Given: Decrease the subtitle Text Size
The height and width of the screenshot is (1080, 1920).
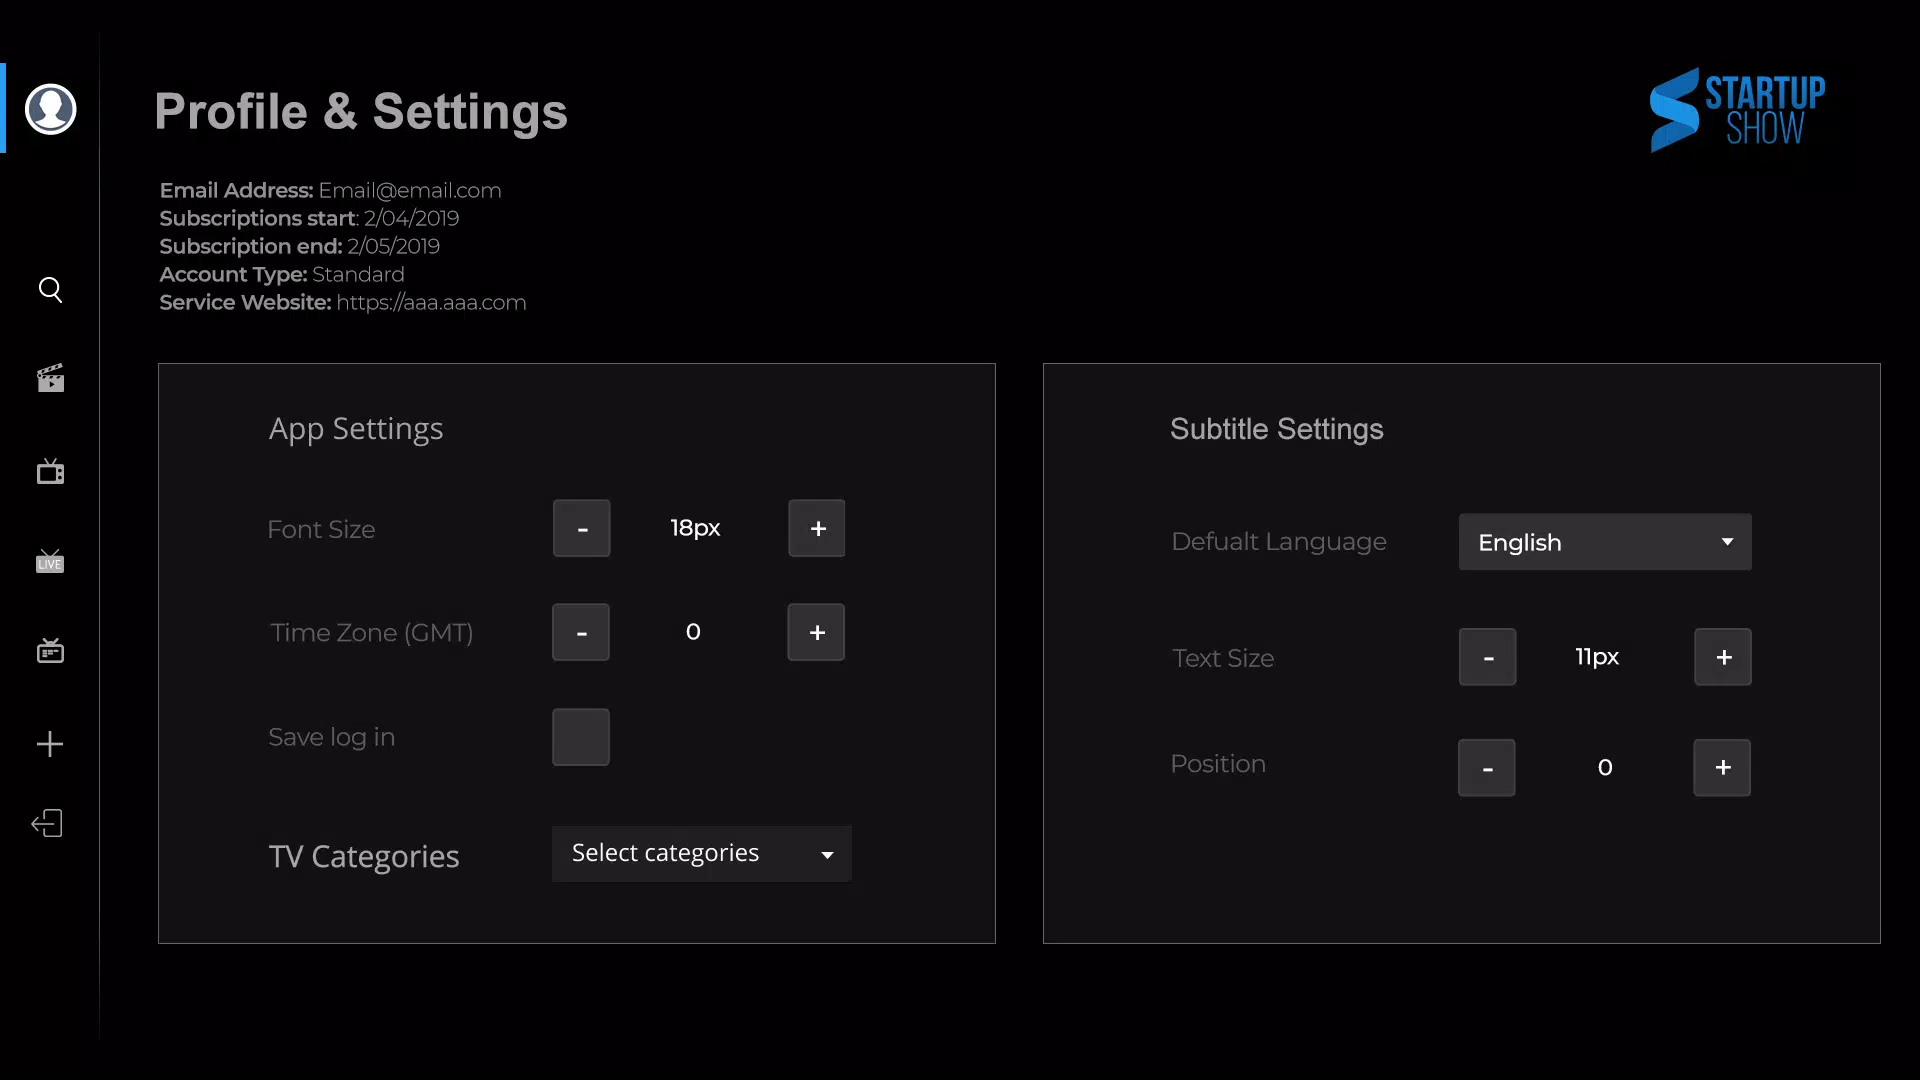Looking at the screenshot, I should (x=1488, y=657).
